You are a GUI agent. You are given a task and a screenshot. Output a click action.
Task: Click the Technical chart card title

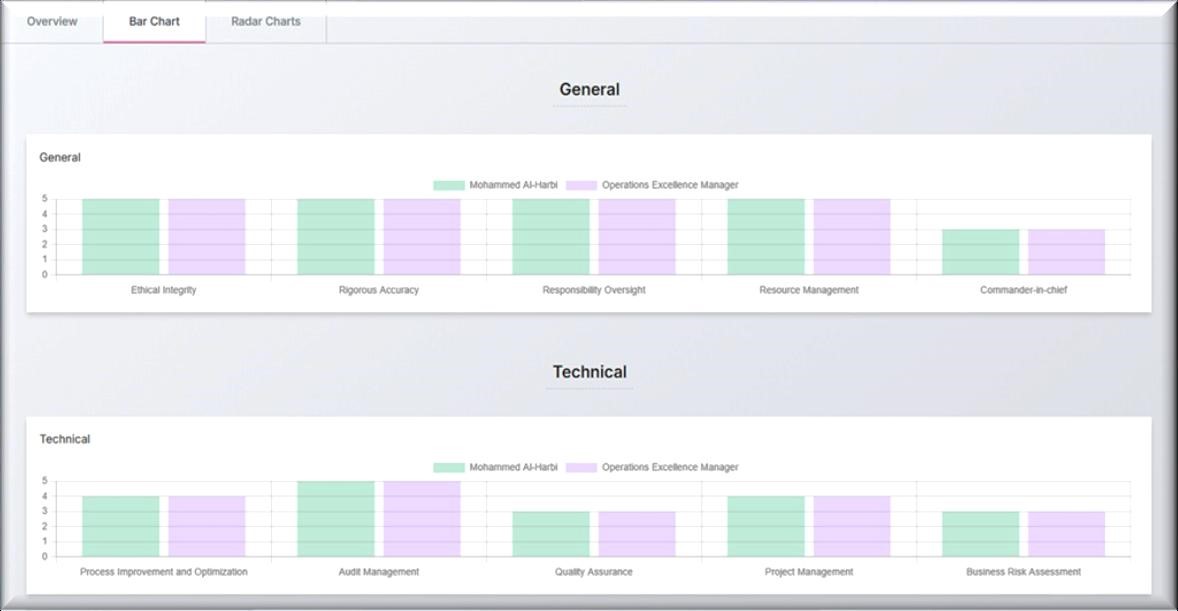tap(65, 439)
